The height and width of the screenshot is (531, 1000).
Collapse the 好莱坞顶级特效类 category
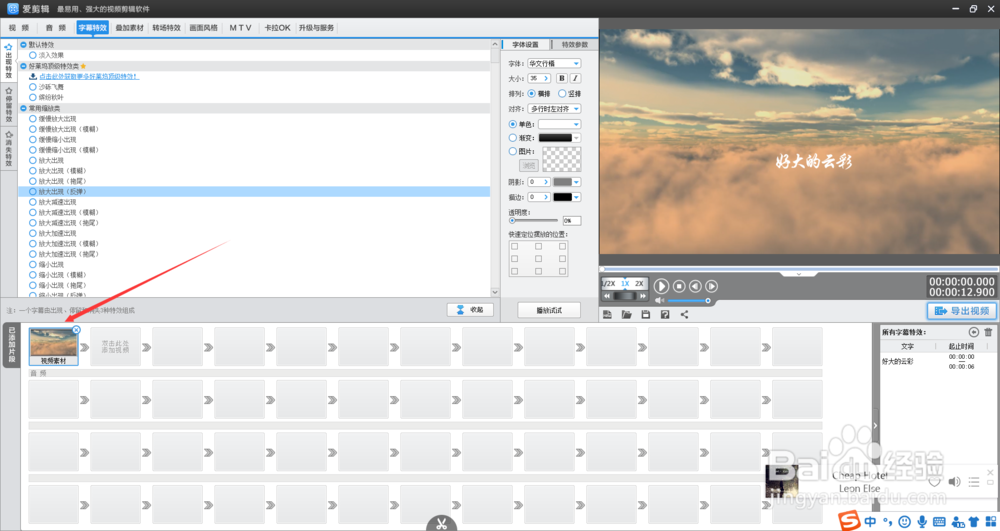(24, 66)
